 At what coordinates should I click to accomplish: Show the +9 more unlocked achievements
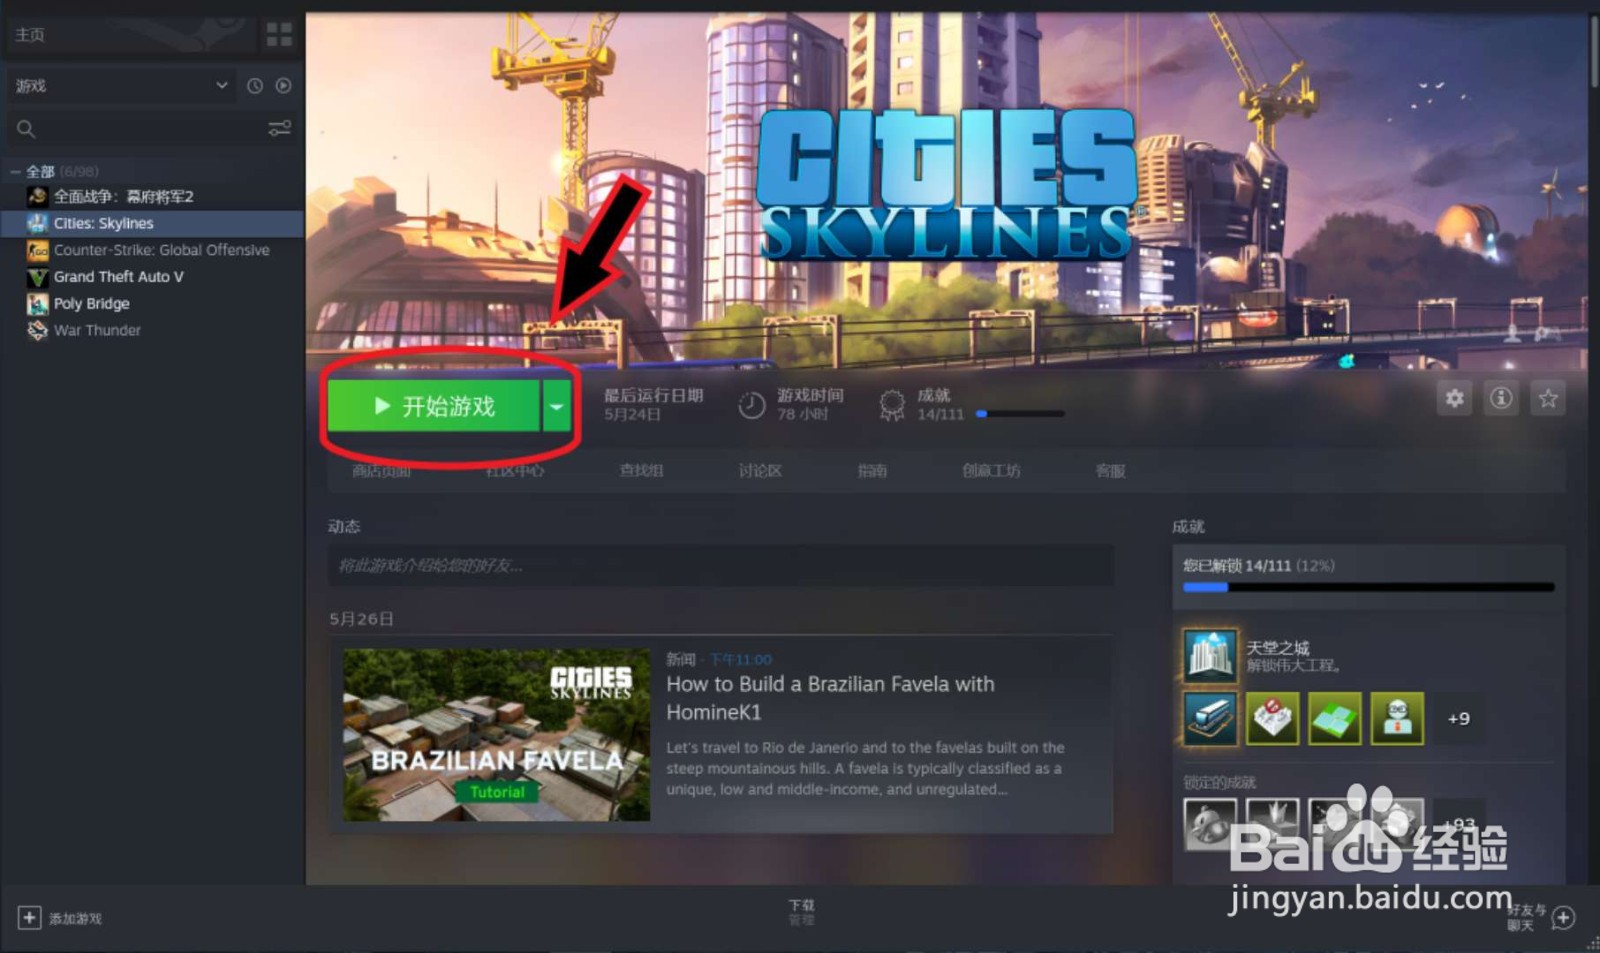coord(1458,718)
